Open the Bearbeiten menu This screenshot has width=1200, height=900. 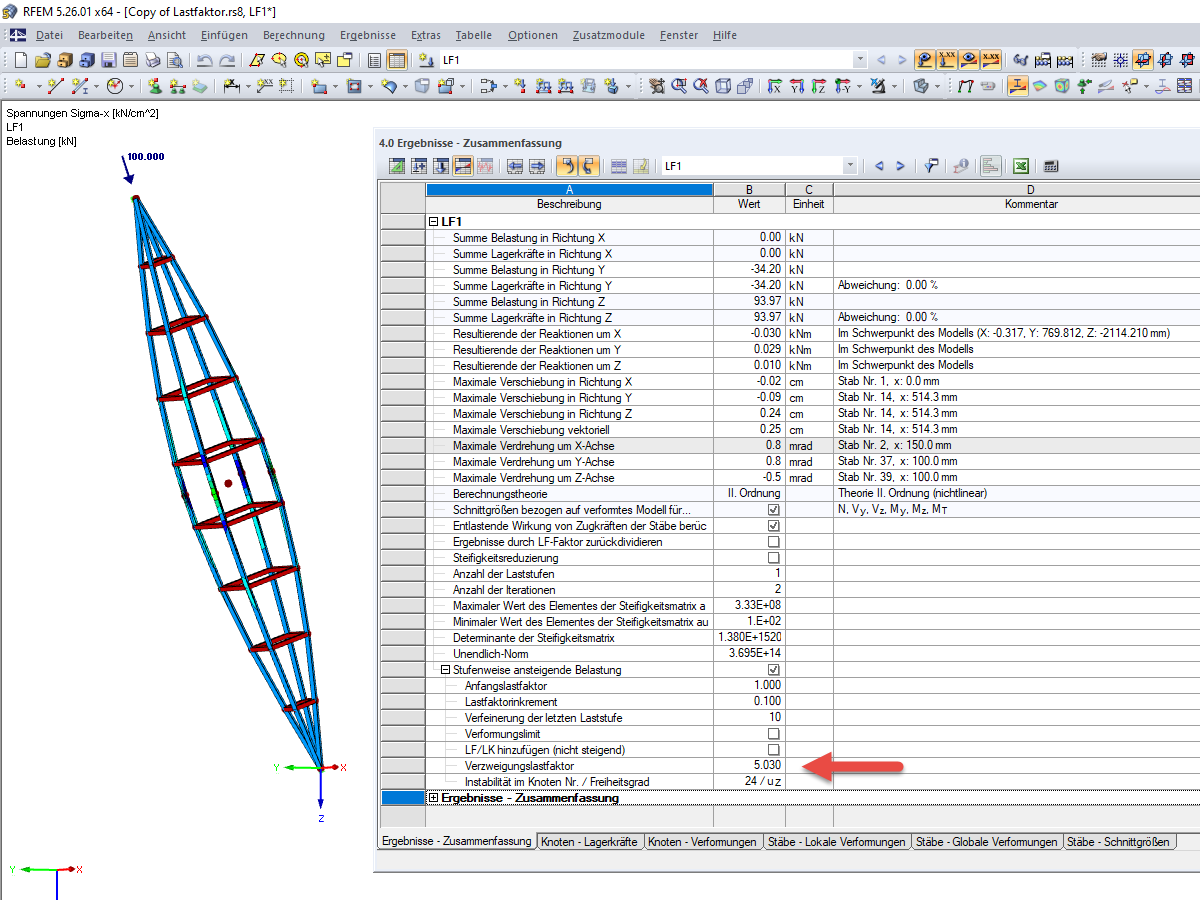(105, 35)
